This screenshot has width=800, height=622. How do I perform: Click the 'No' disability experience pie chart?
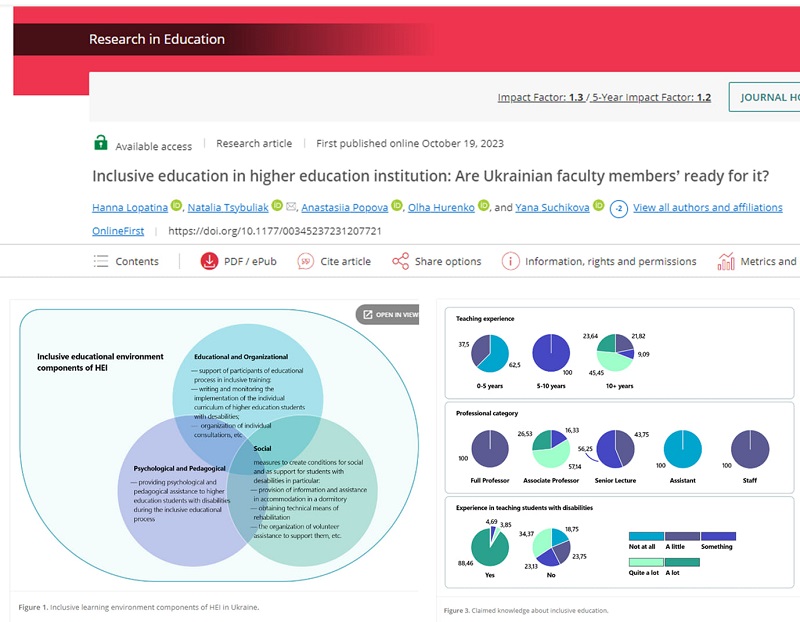[551, 547]
